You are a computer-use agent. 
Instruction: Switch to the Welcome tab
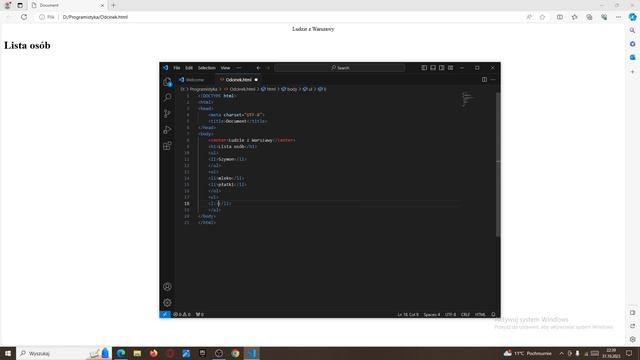click(x=195, y=80)
